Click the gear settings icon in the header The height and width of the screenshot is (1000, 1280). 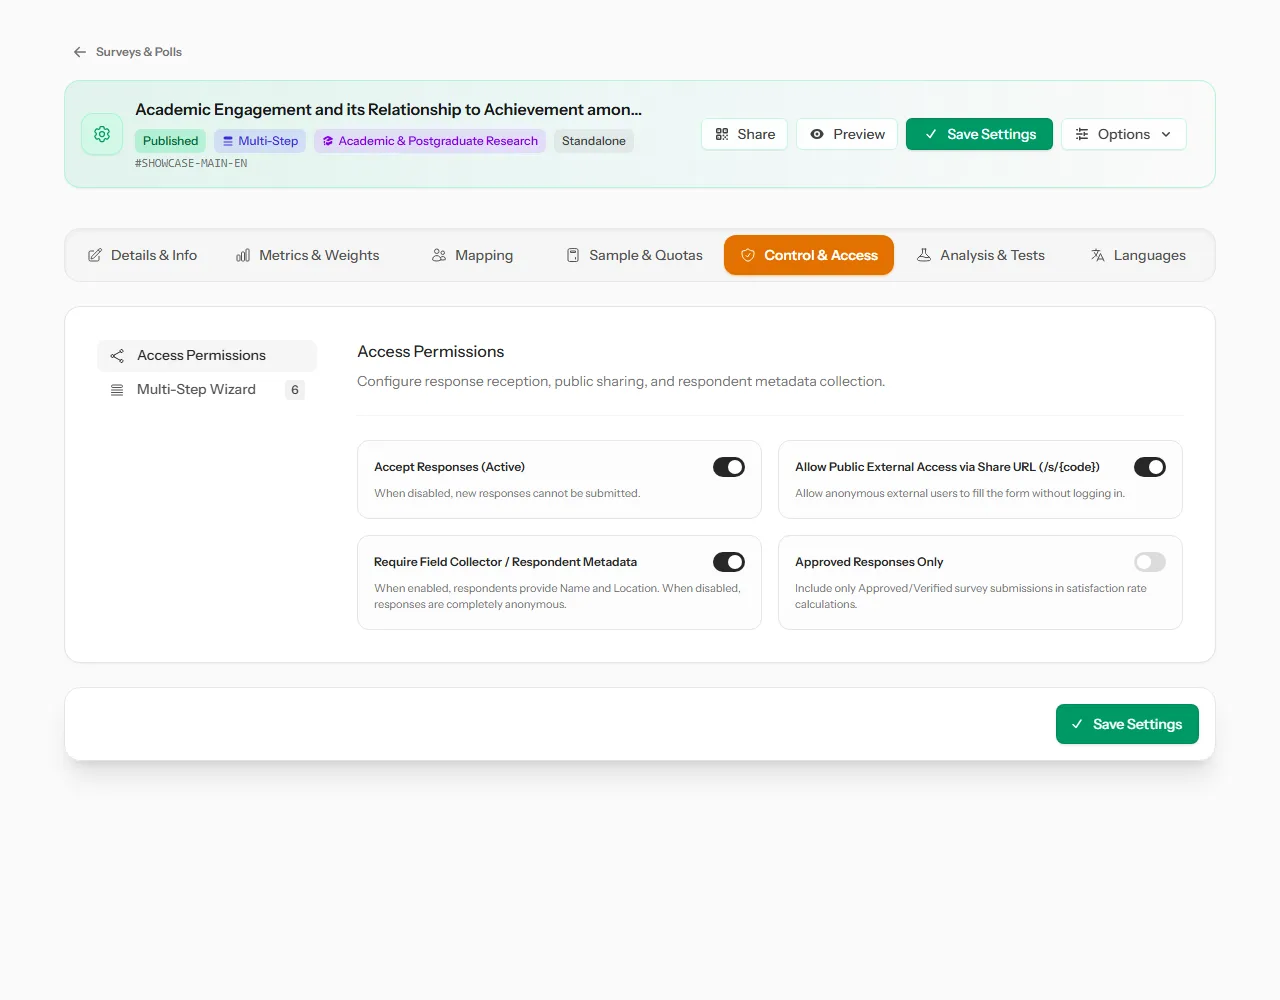(x=102, y=134)
